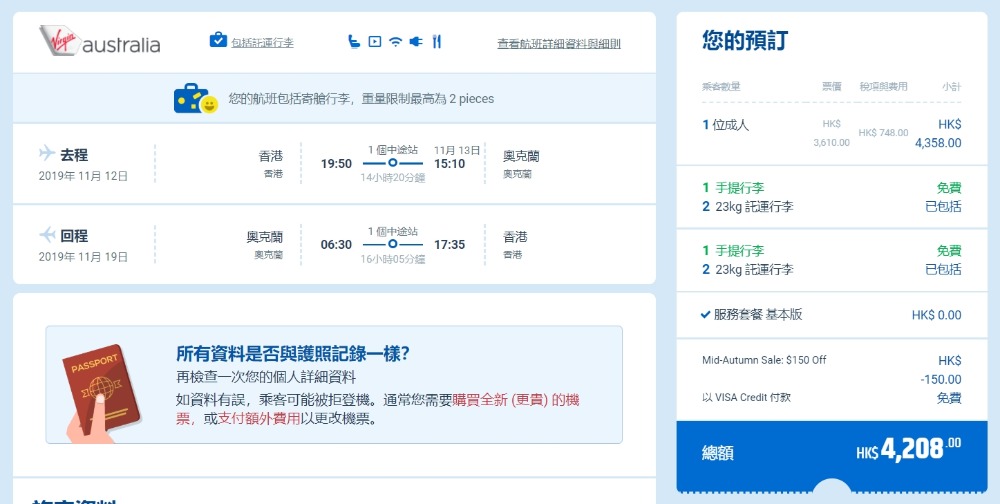Click the seat amenity icon
This screenshot has height=504, width=1000.
click(x=353, y=42)
